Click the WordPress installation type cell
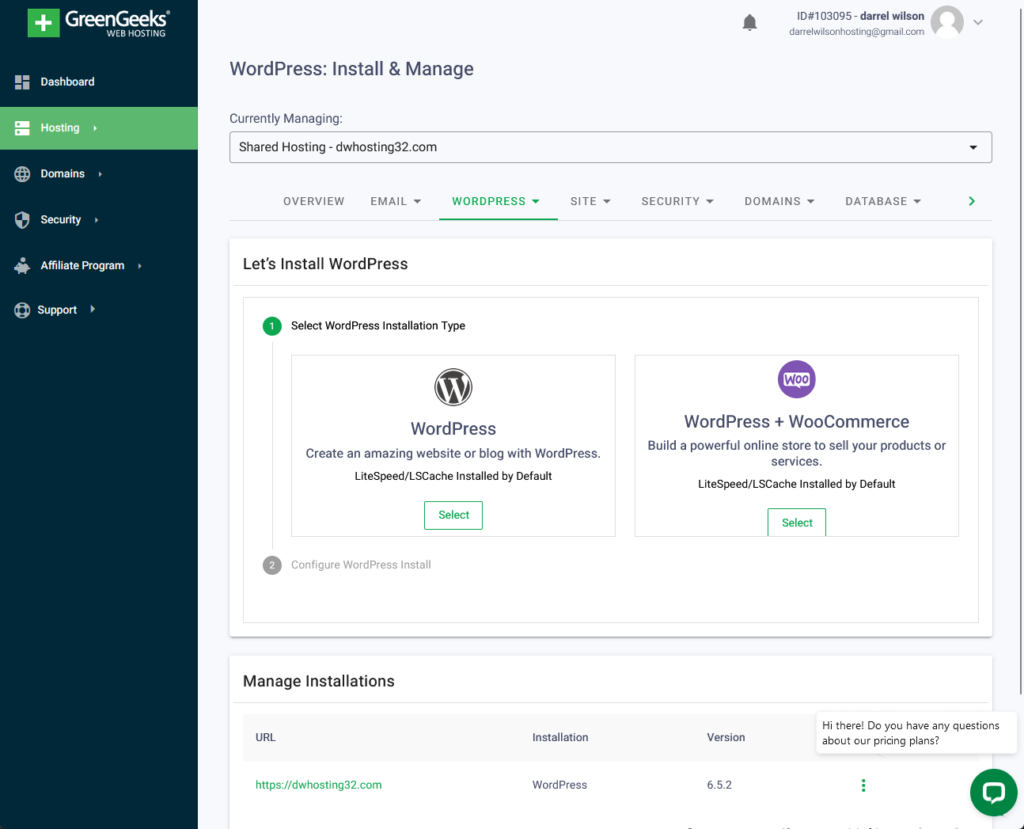 pos(560,785)
